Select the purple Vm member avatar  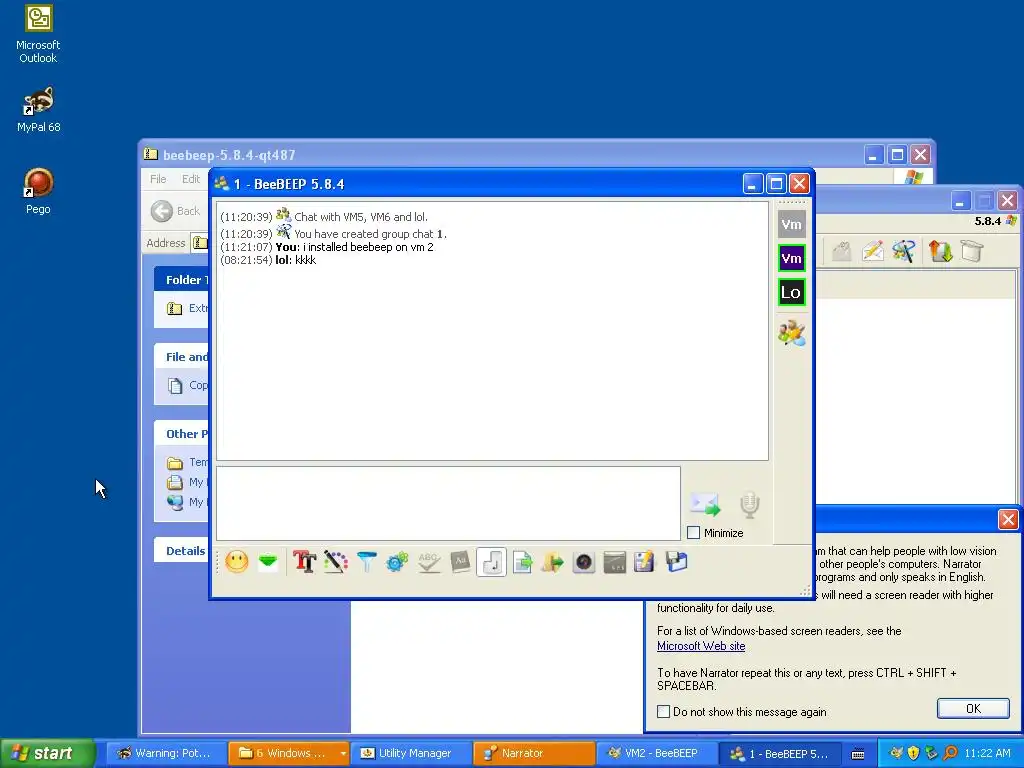click(792, 258)
